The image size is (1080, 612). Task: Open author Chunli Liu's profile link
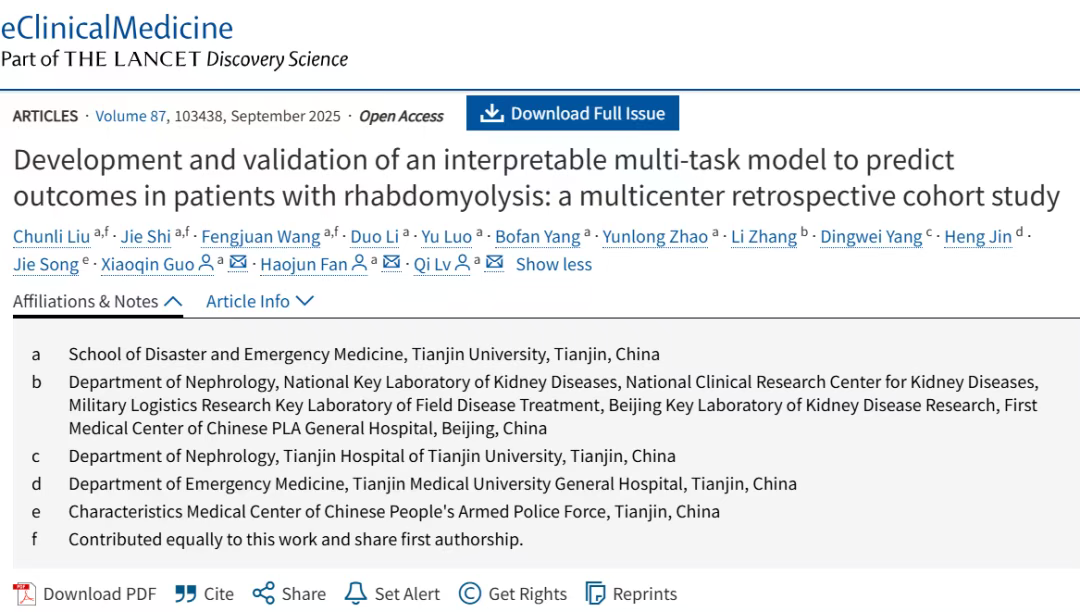click(x=51, y=237)
